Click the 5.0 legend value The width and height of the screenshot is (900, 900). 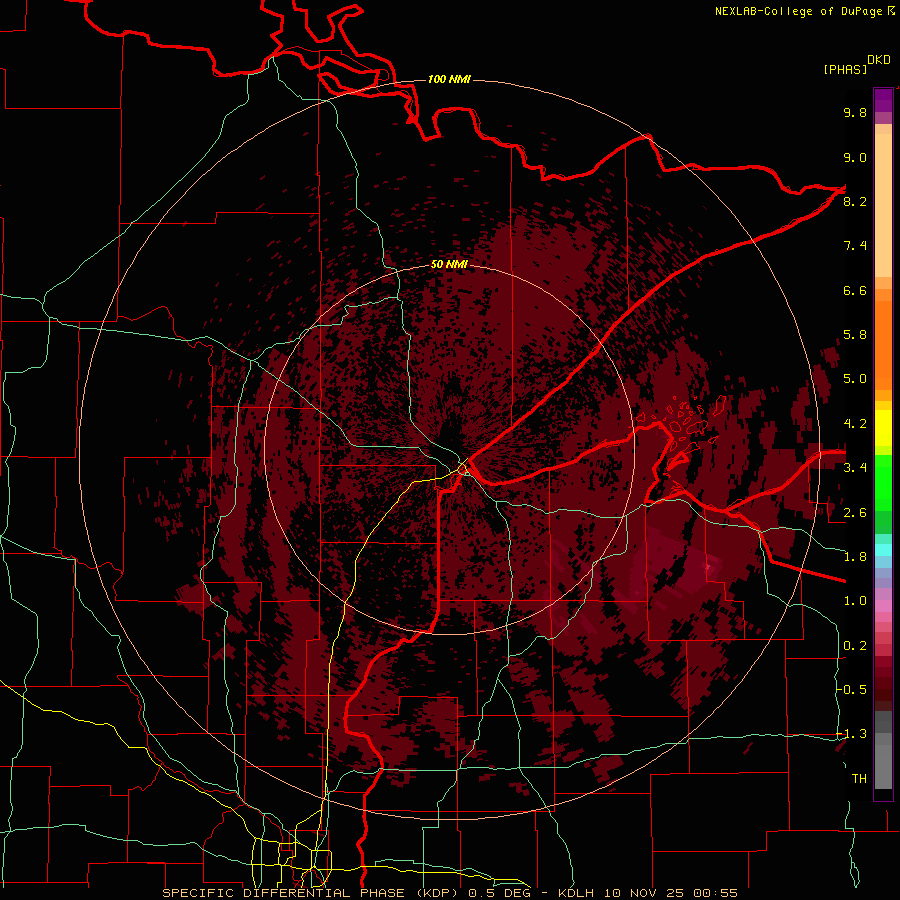[x=855, y=379]
